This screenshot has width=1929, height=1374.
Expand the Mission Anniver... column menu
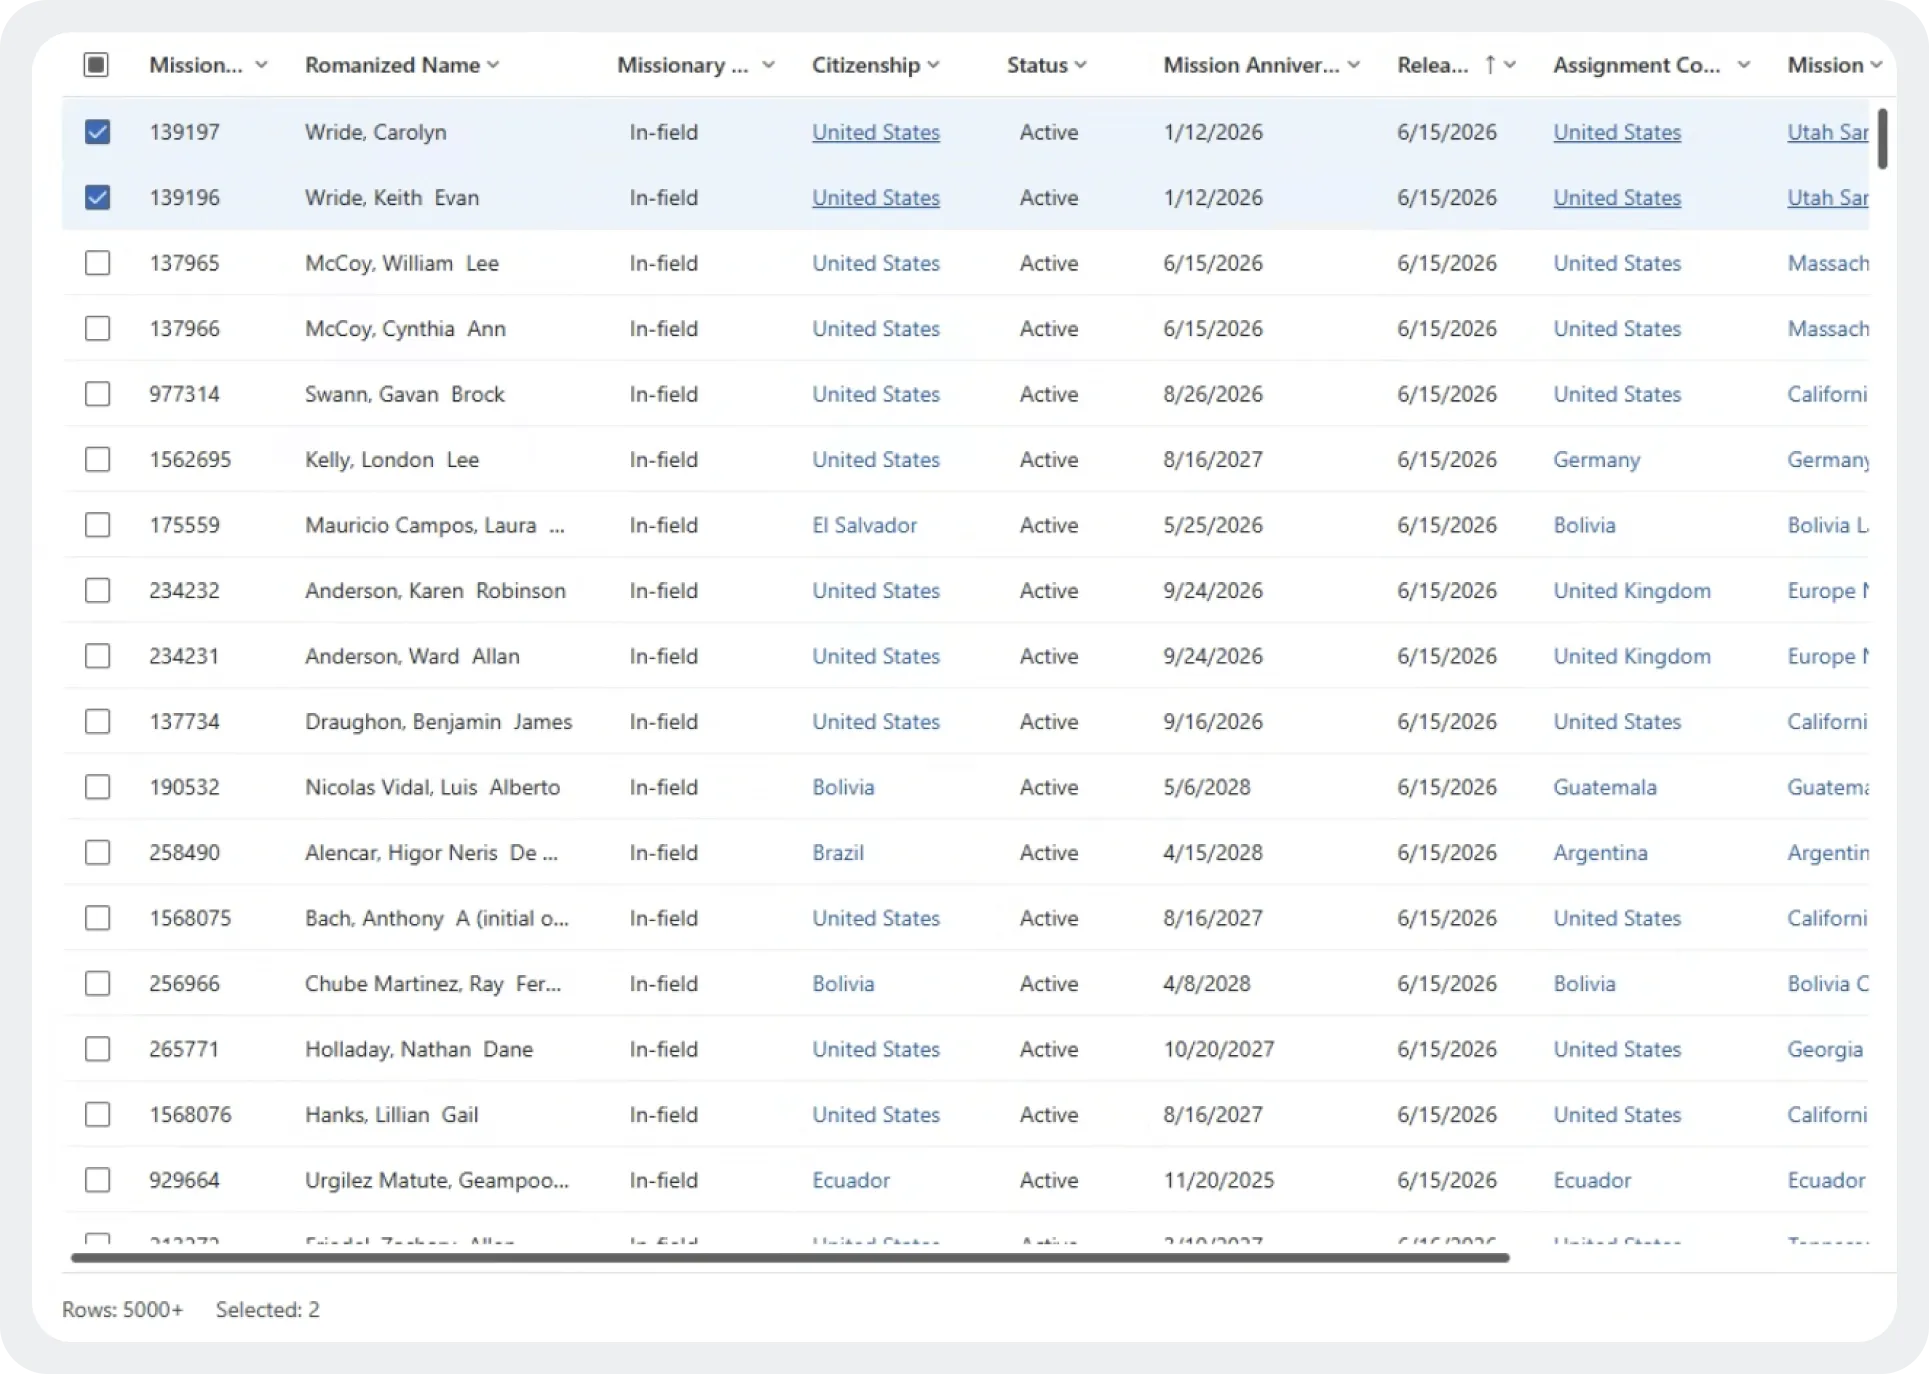[1353, 65]
